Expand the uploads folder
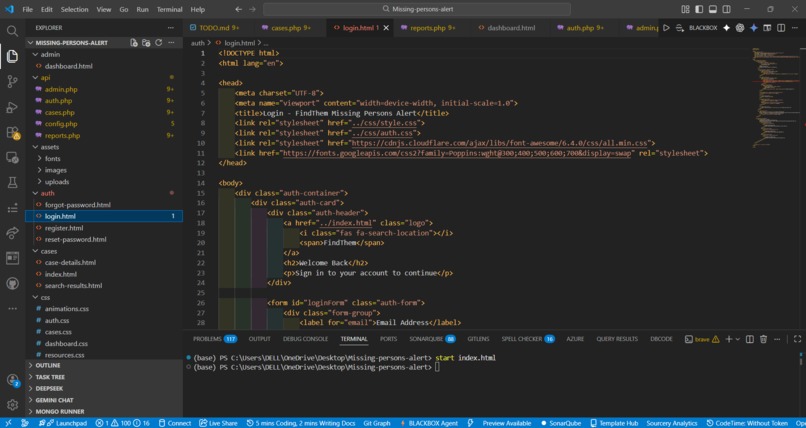 [x=57, y=181]
